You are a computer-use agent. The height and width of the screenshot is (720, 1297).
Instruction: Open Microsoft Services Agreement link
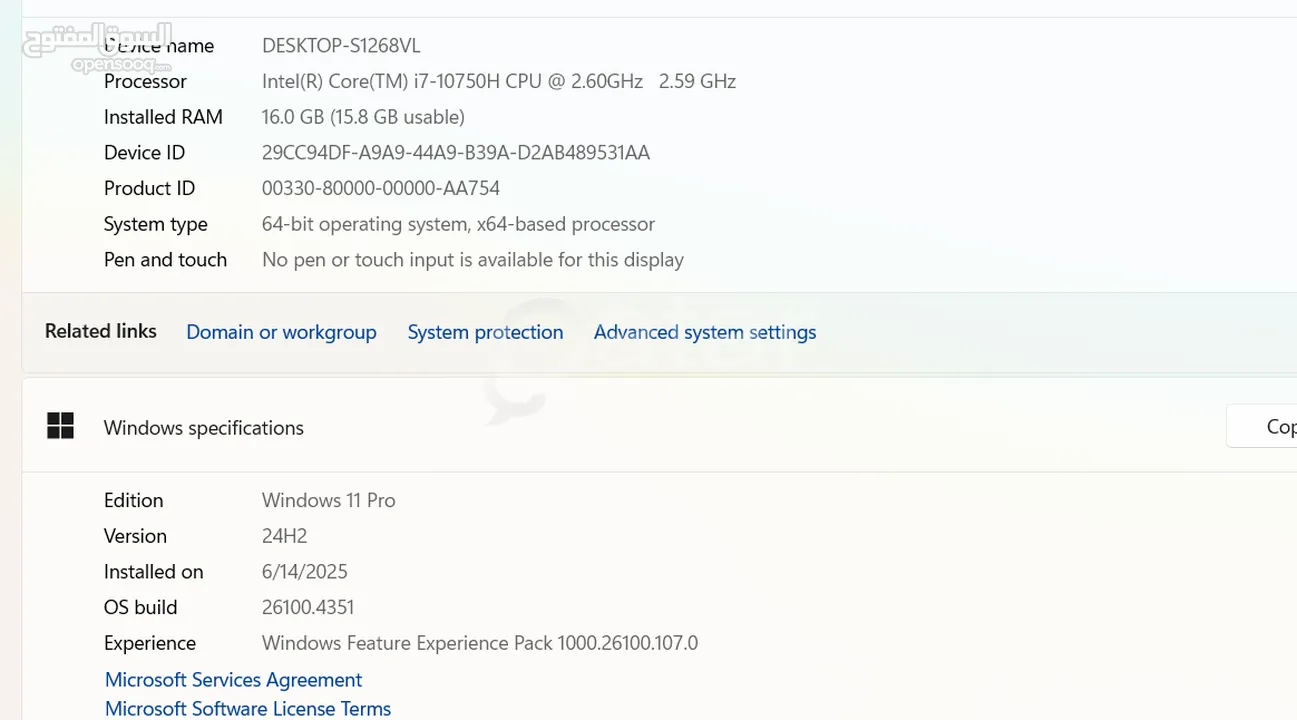pos(233,680)
